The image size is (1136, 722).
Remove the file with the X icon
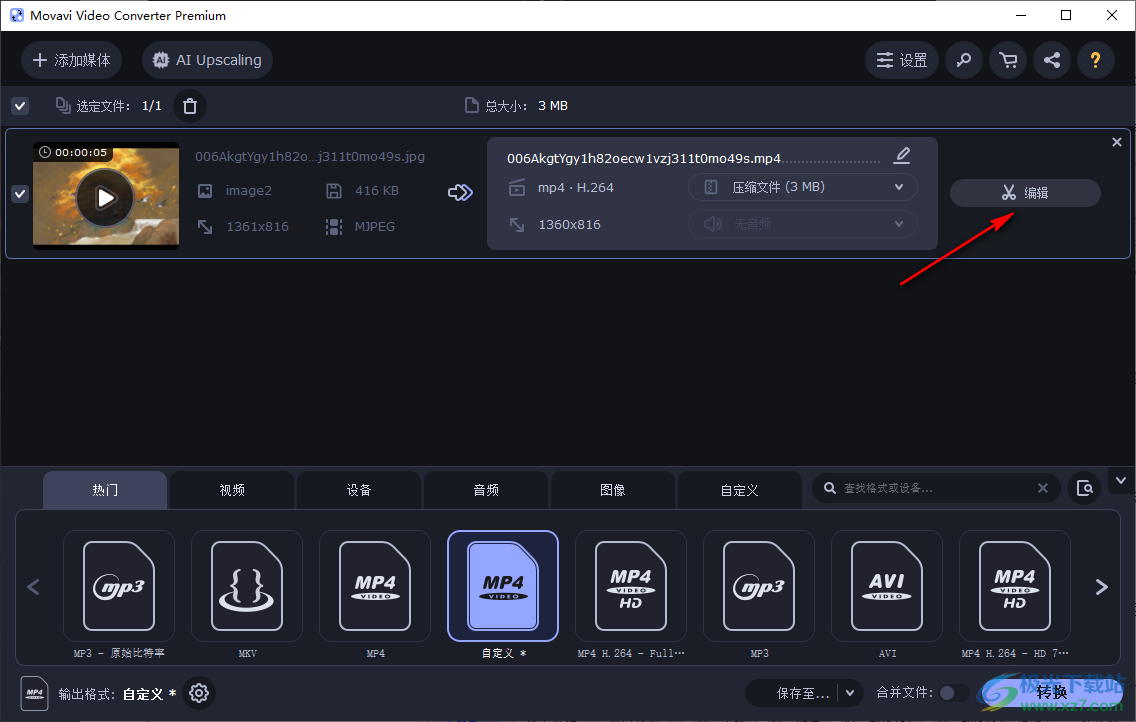pos(1116,143)
